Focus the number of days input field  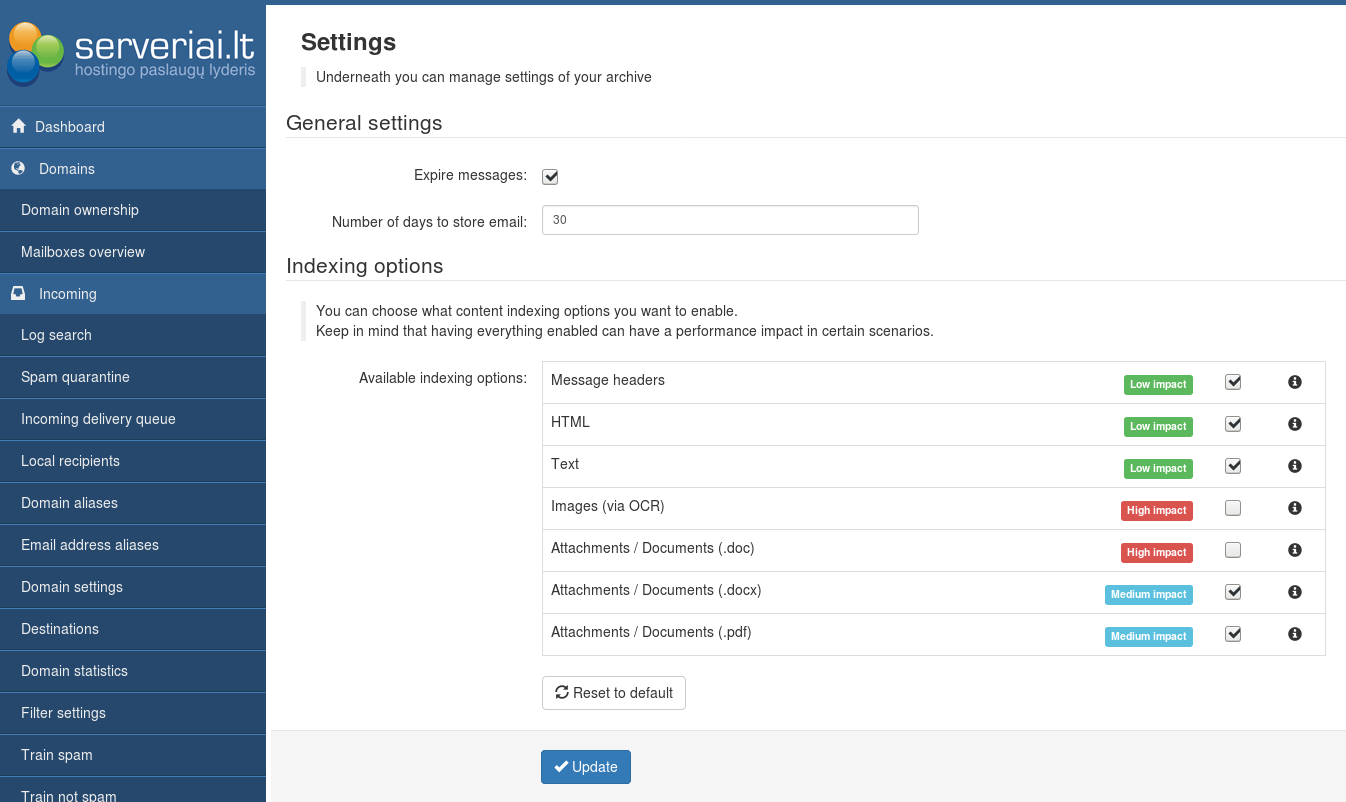tap(730, 220)
